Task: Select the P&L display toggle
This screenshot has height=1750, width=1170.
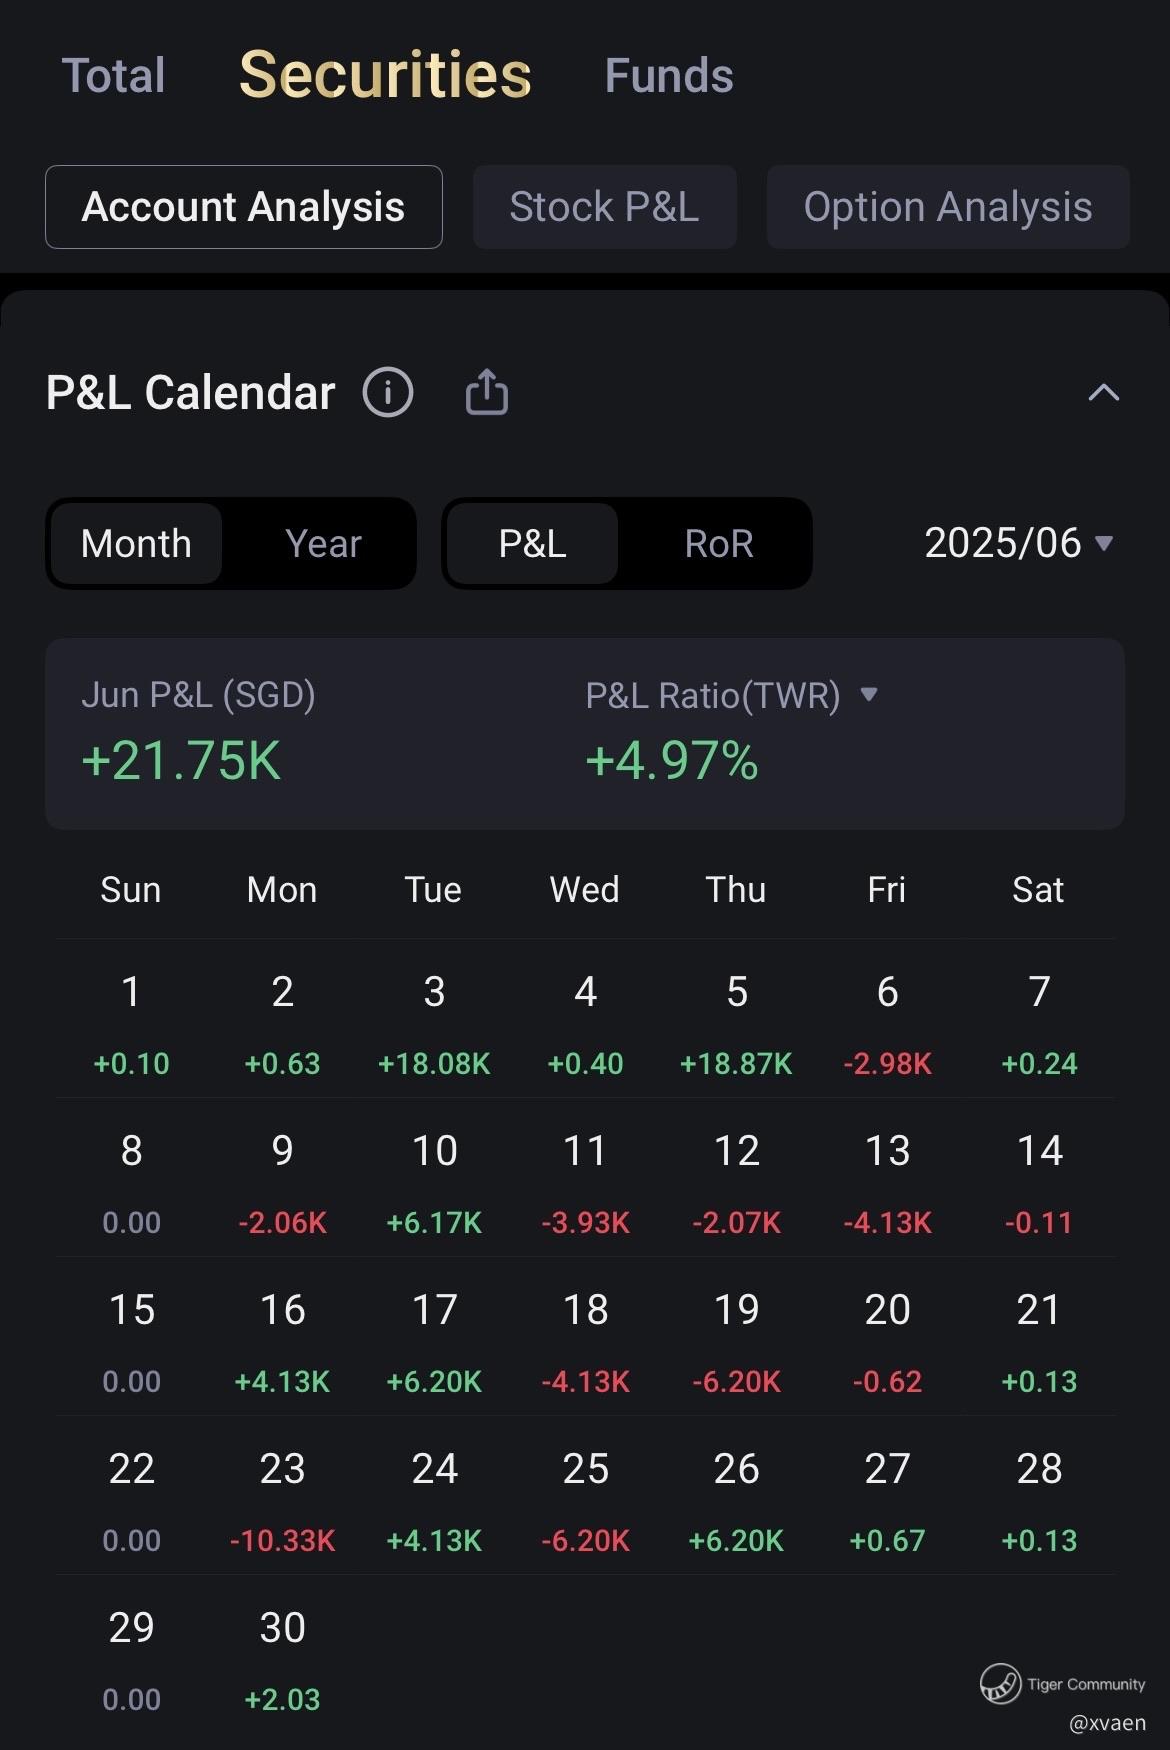Action: click(x=532, y=543)
